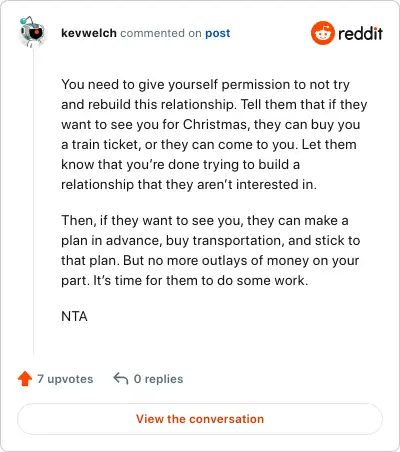This screenshot has height=452, width=400.
Task: Open the kevwelch username profile
Action: [89, 33]
